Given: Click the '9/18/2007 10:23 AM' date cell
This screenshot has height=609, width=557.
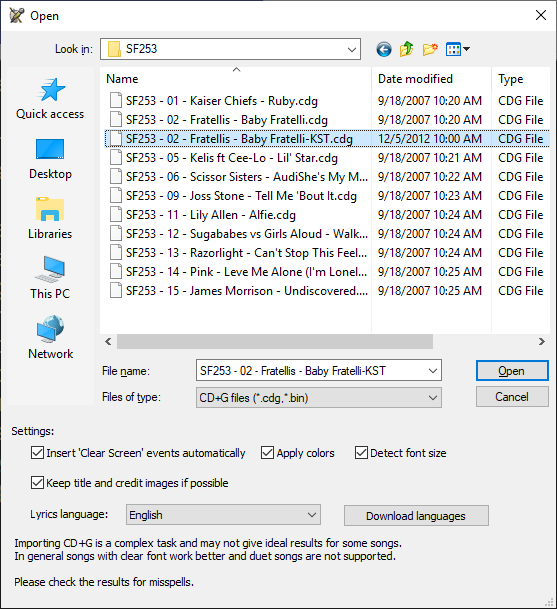Looking at the screenshot, I should click(x=430, y=196).
